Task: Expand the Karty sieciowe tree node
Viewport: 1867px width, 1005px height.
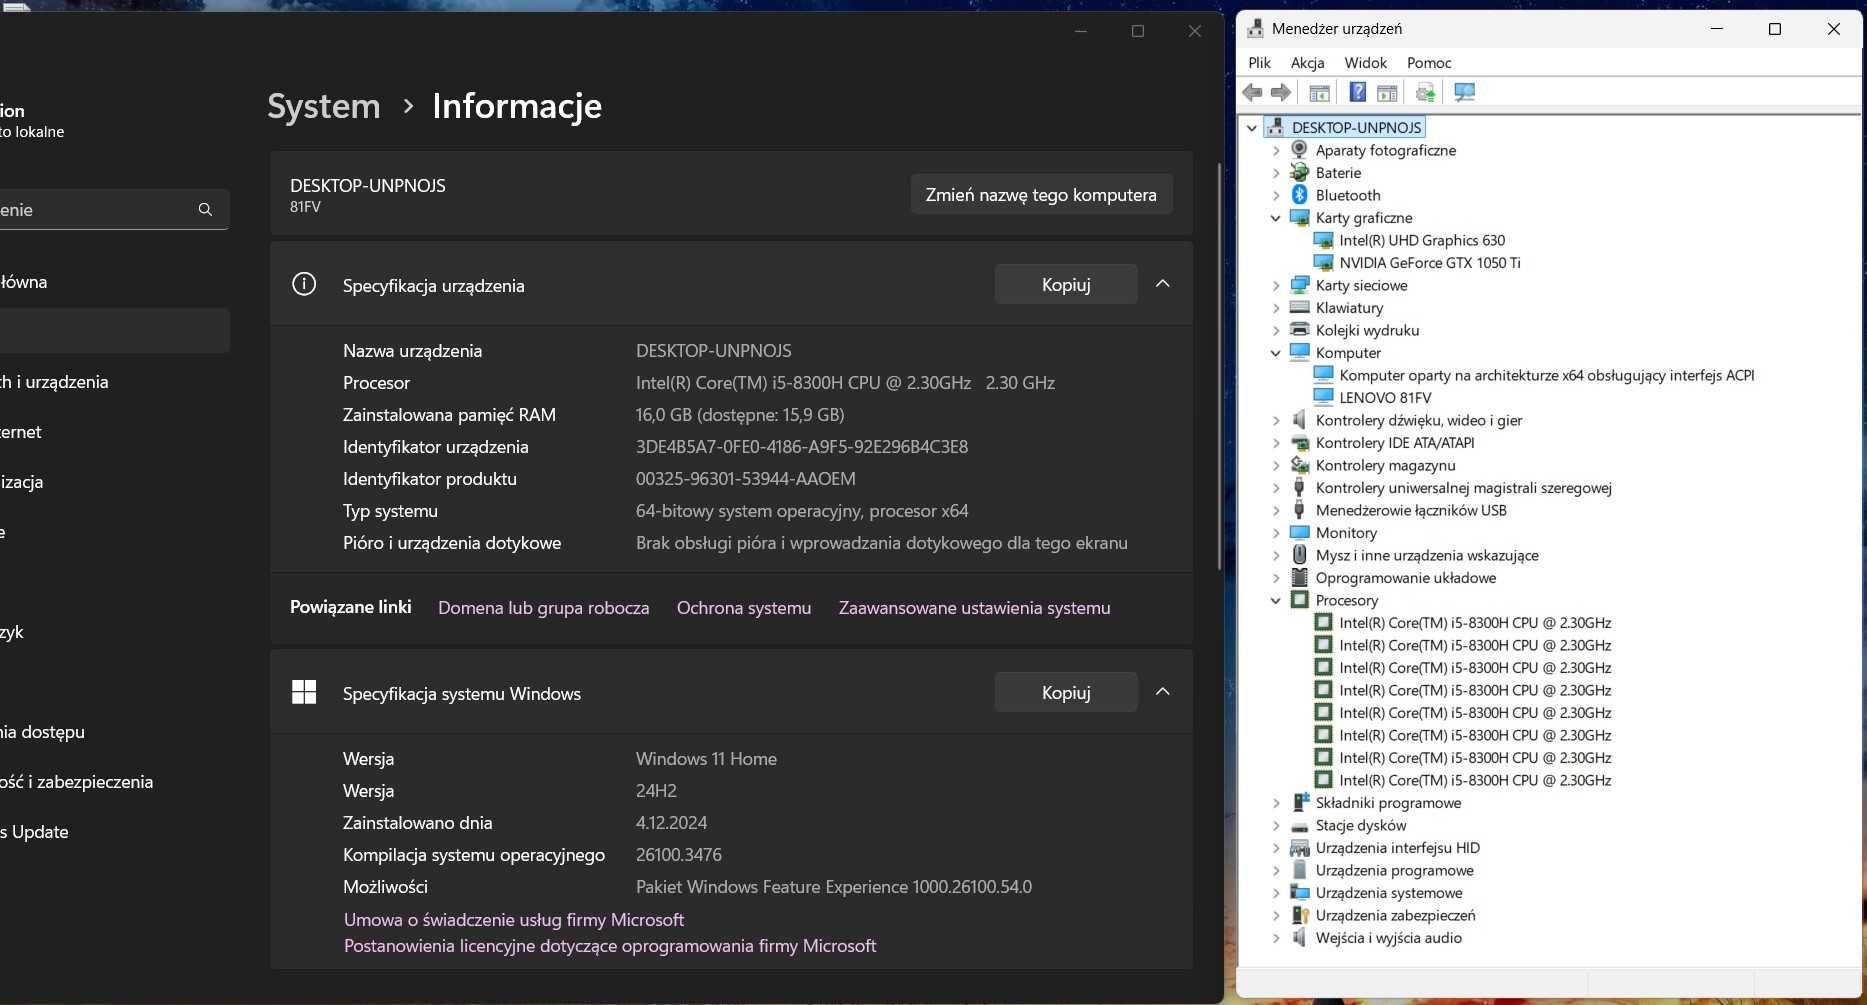Action: pyautogui.click(x=1275, y=285)
